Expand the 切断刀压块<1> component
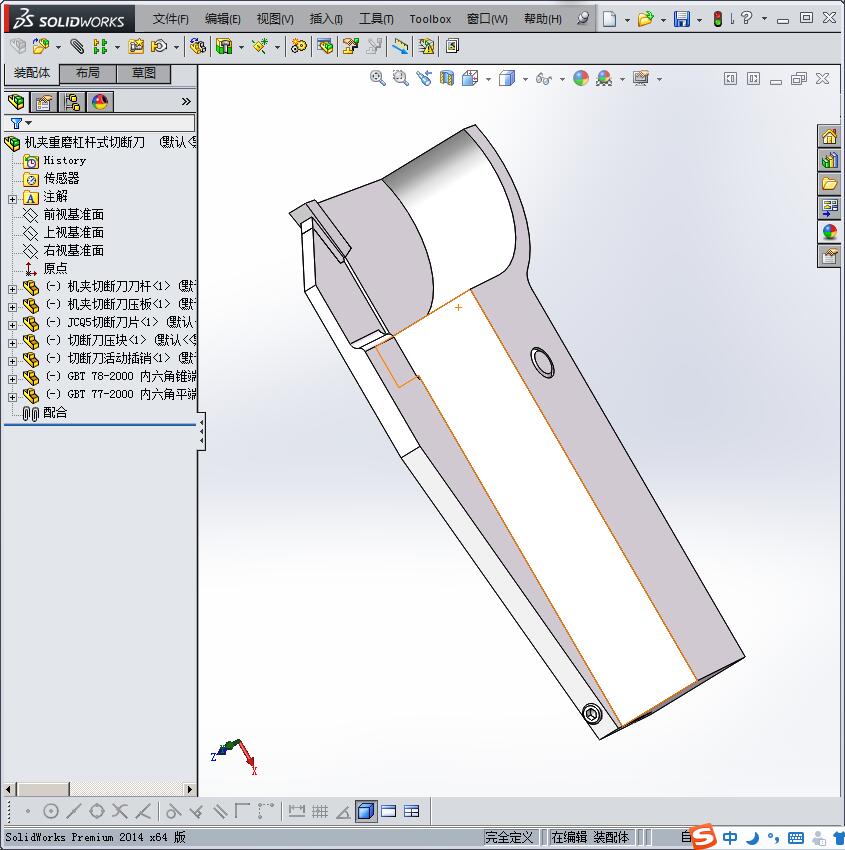The height and width of the screenshot is (850, 845). click(x=12, y=343)
